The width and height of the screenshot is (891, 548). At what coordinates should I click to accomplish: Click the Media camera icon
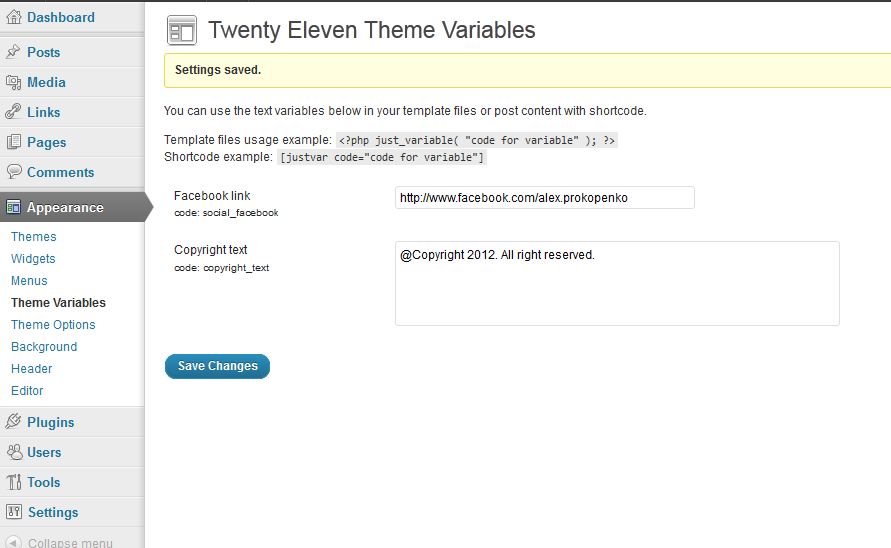pyautogui.click(x=14, y=82)
